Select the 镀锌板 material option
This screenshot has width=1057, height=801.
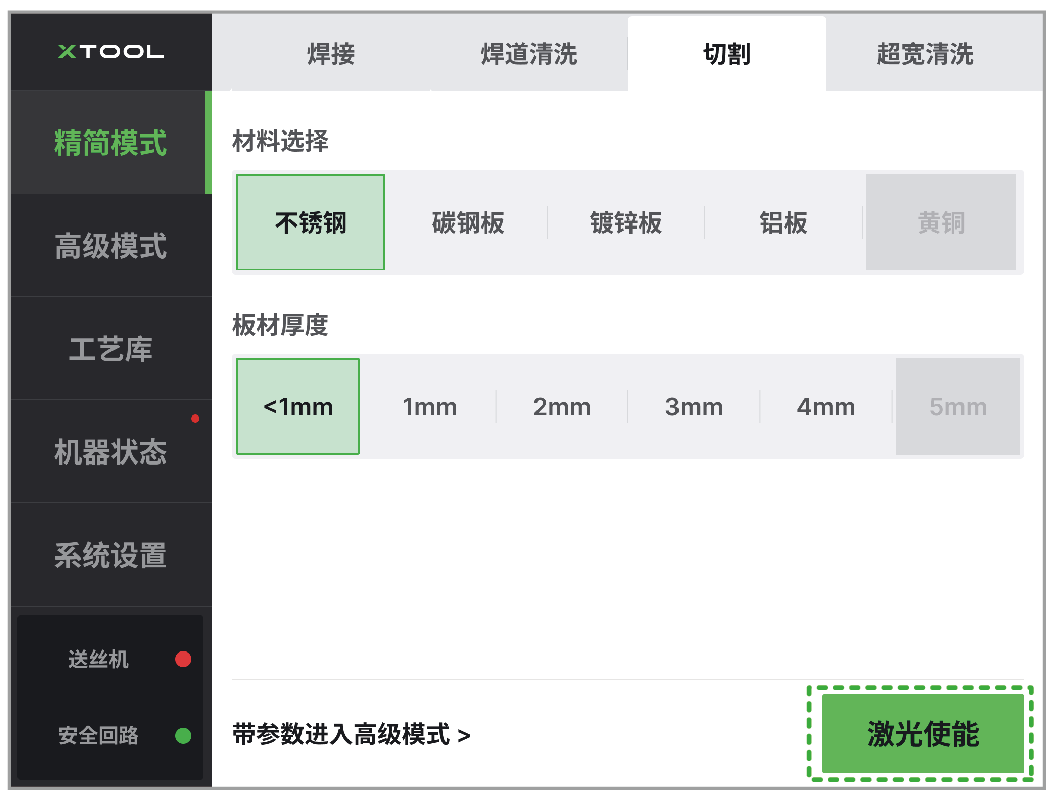(626, 222)
